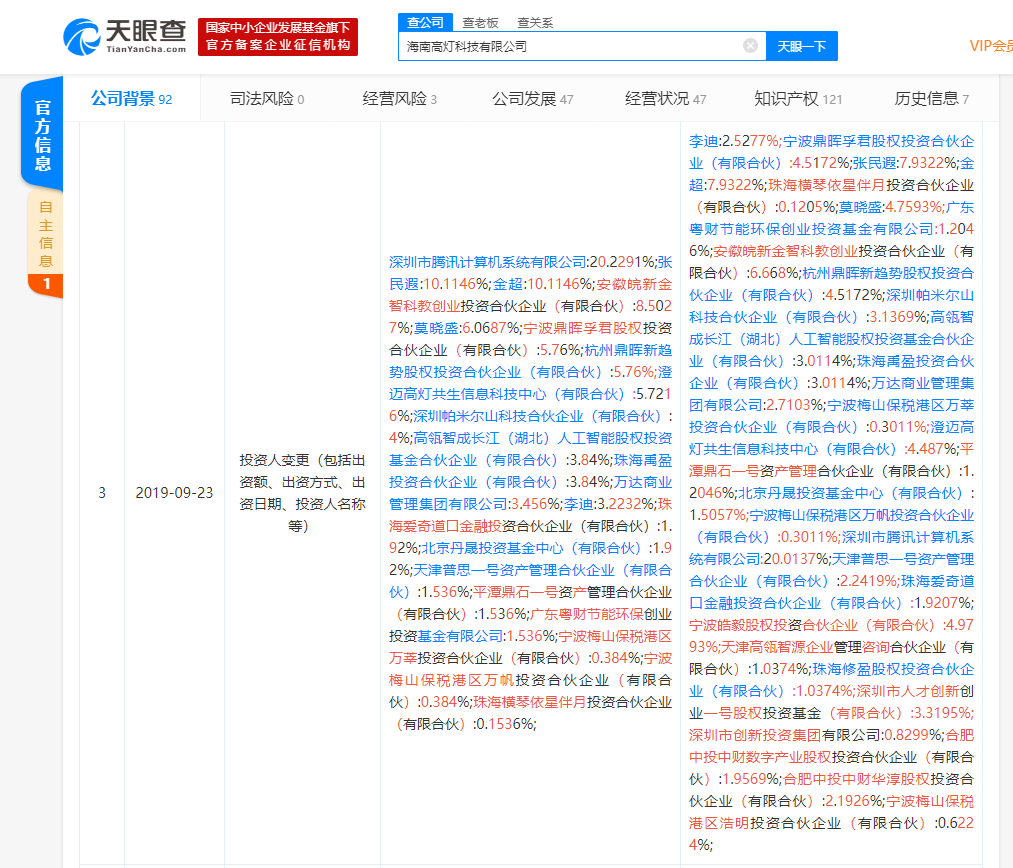Screen dimensions: 1013x868
Task: Select the 投资人变更 change item cell
Action: coord(302,493)
